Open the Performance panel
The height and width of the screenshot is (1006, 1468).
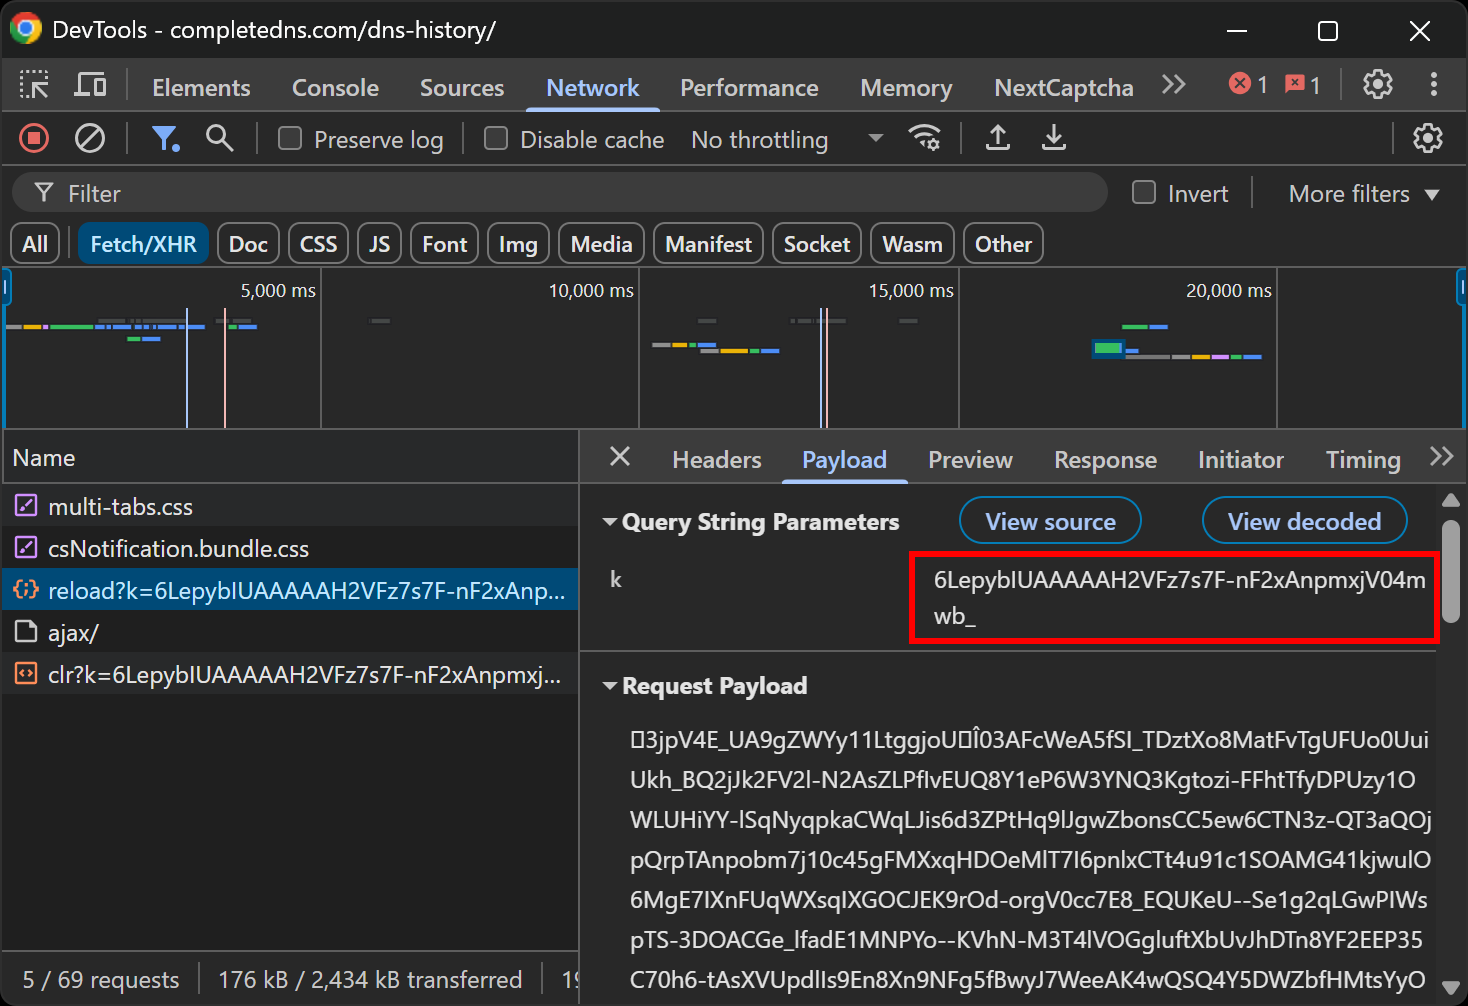click(x=749, y=87)
